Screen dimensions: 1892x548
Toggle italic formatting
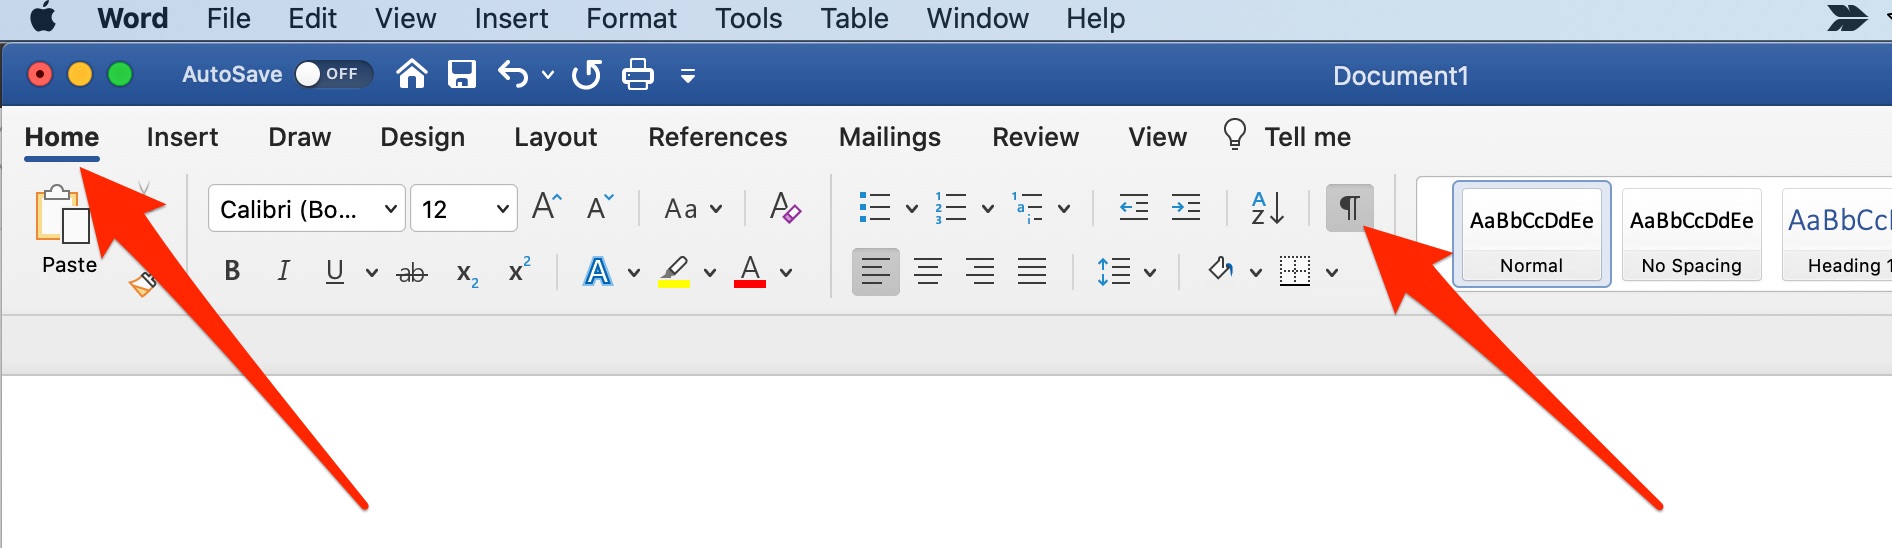point(284,271)
